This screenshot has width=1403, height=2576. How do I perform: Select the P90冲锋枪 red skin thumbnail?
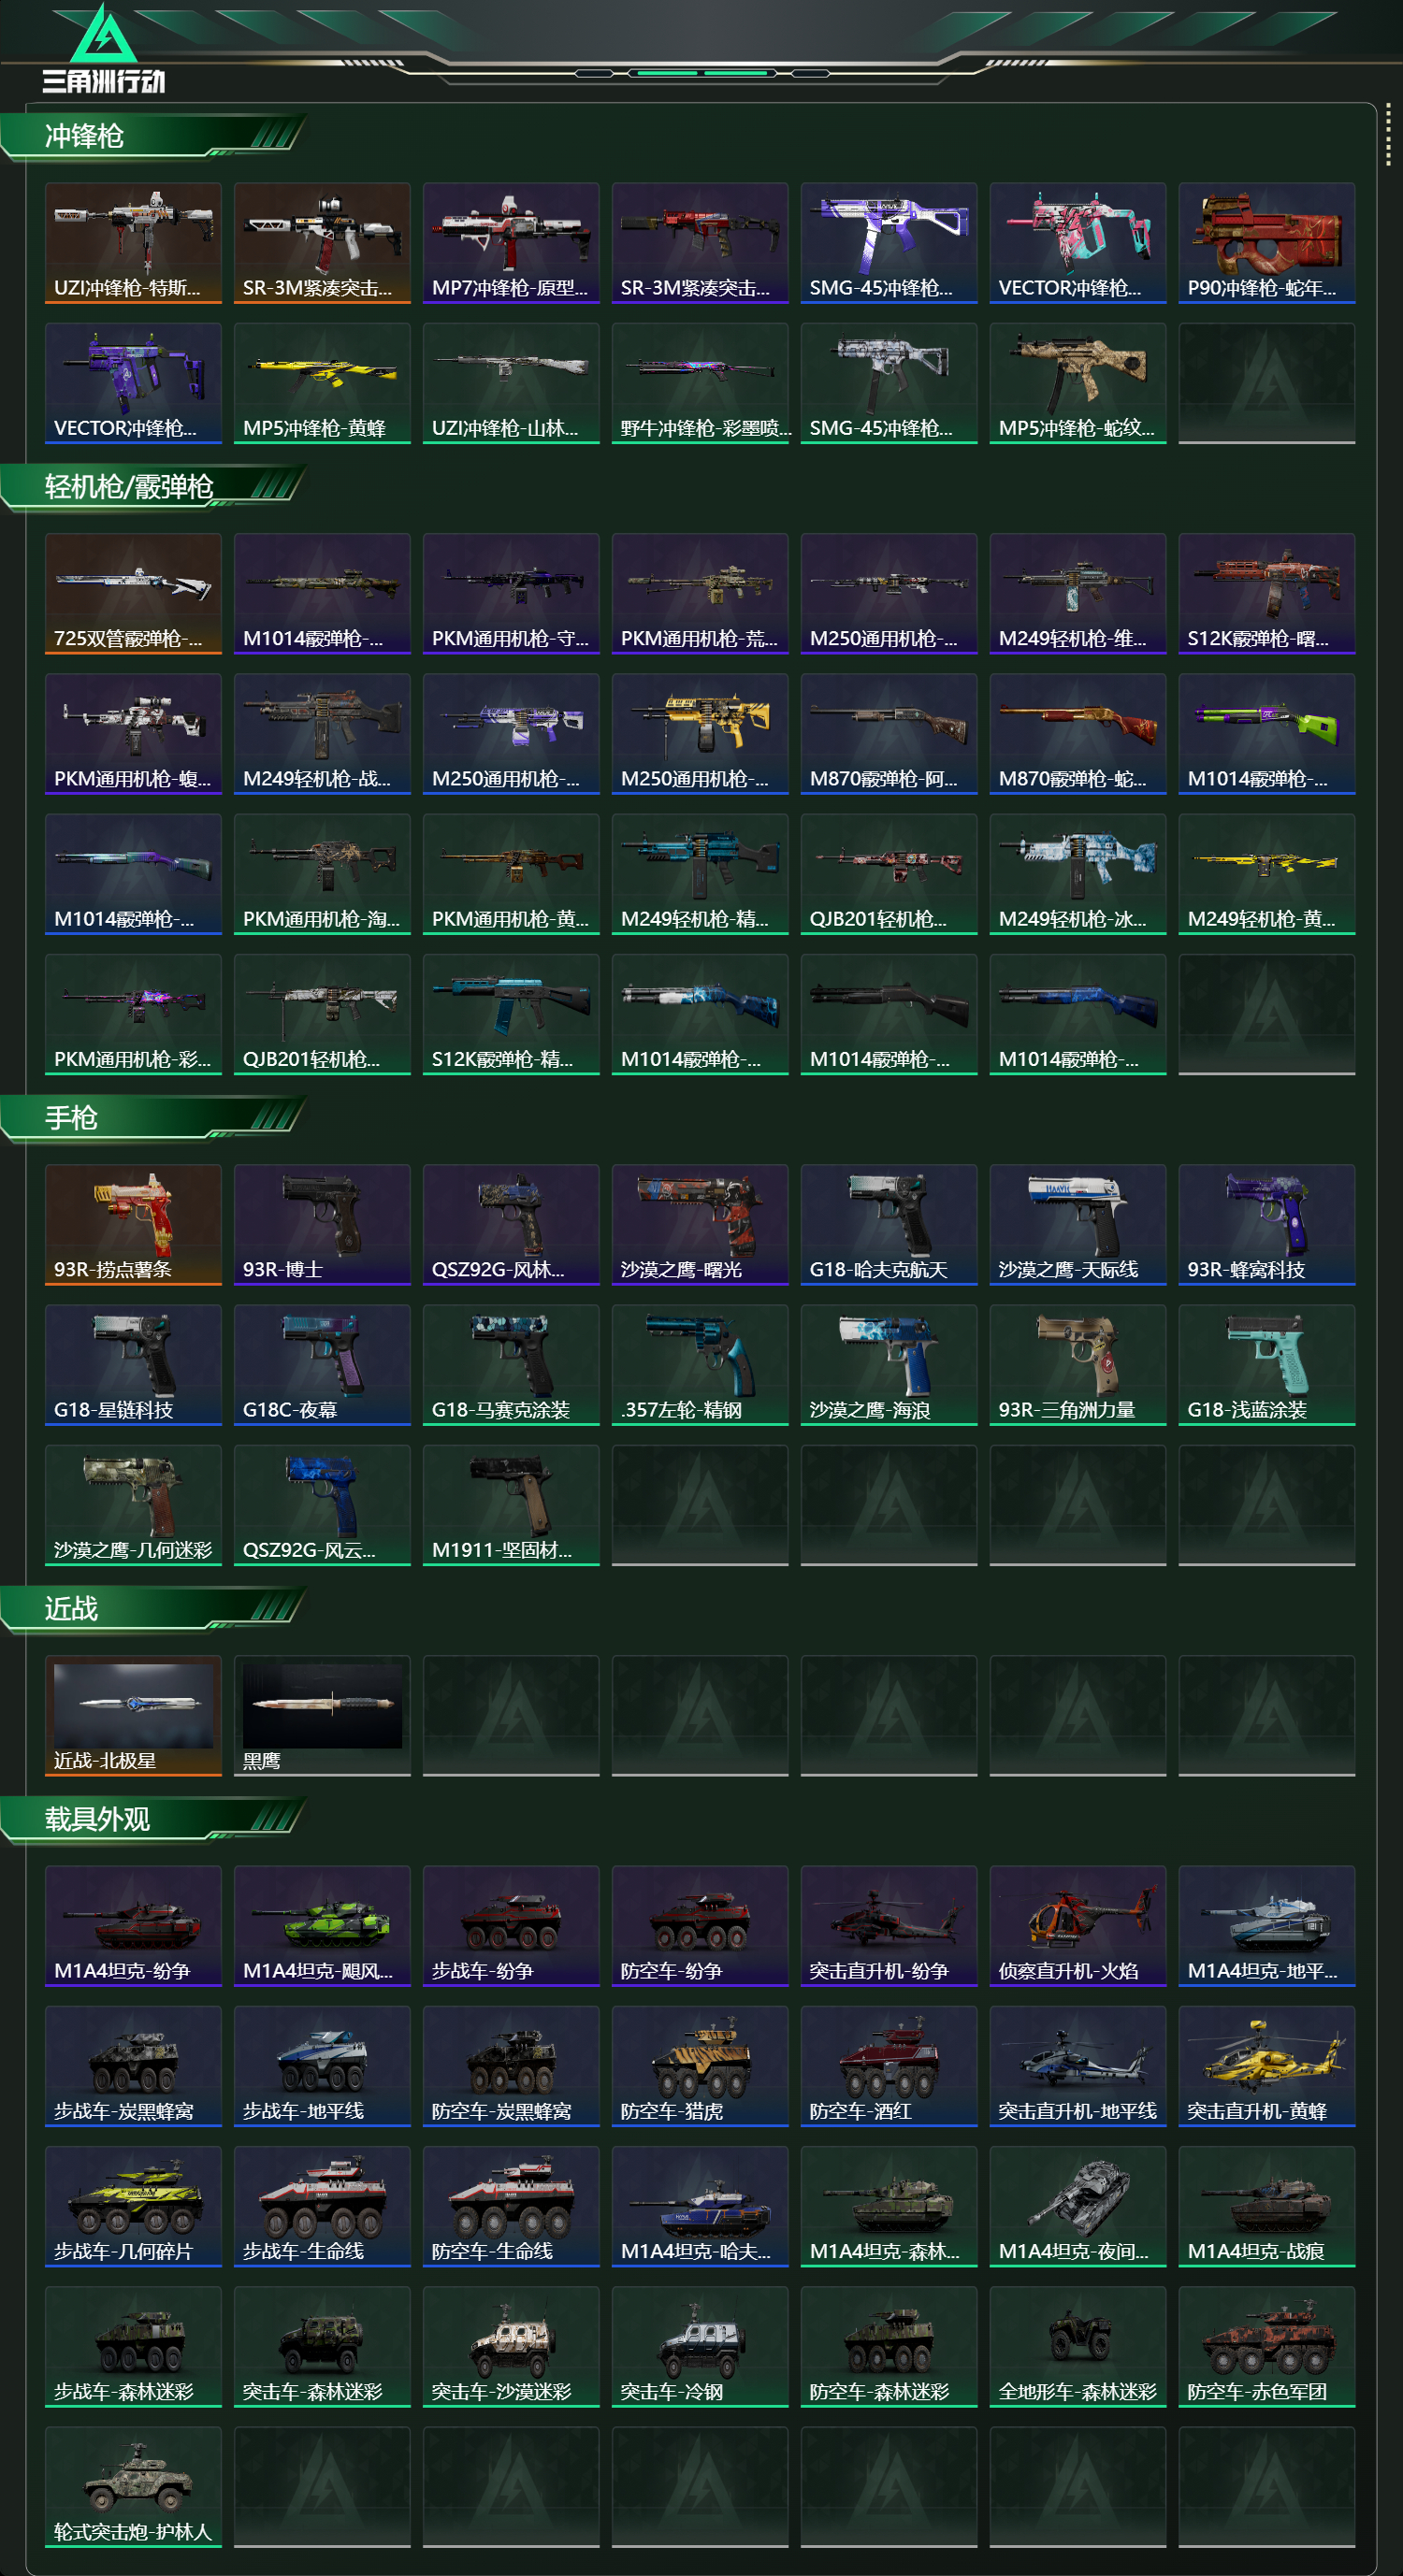pos(1266,242)
